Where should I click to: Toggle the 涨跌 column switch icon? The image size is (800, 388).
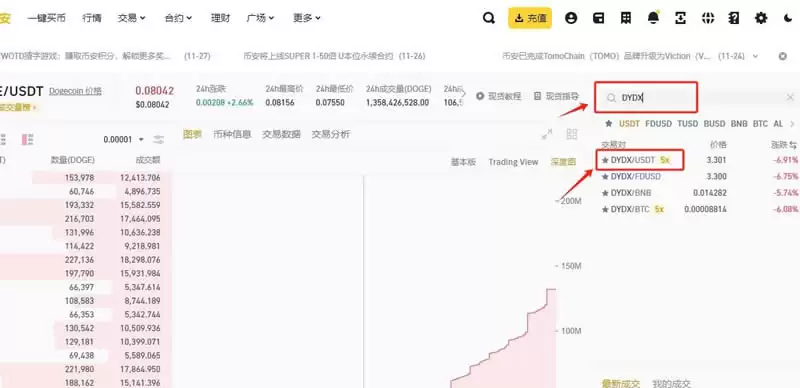point(793,145)
